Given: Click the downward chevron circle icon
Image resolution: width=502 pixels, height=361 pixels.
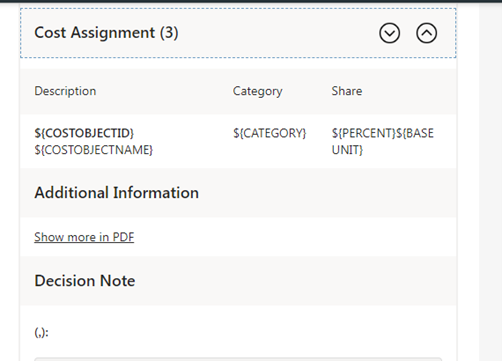Looking at the screenshot, I should pos(389,33).
